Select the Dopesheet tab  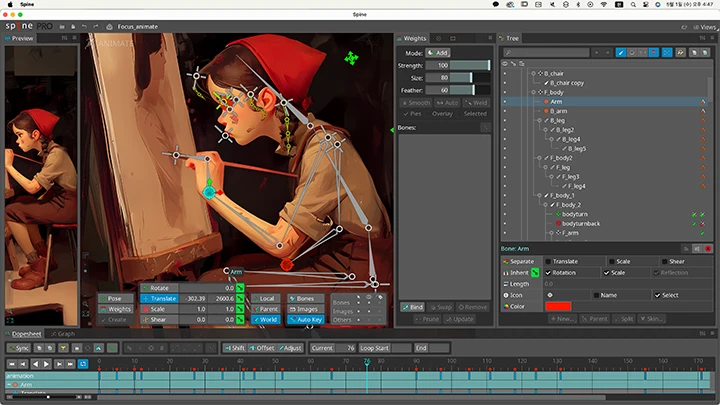coord(24,334)
